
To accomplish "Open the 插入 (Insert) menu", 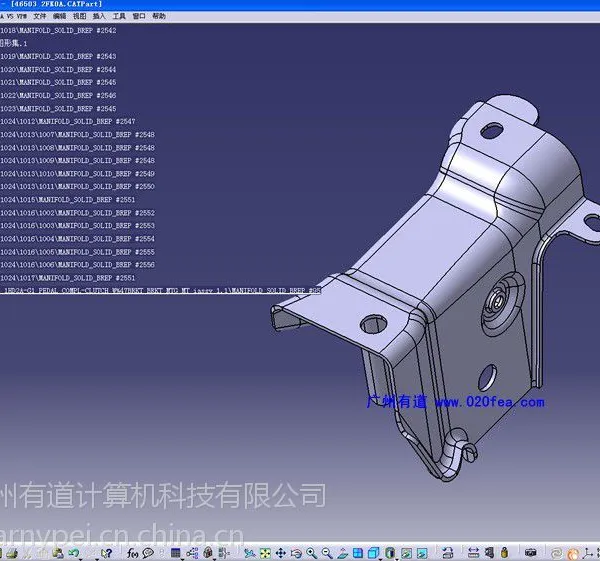I will click(x=99, y=16).
